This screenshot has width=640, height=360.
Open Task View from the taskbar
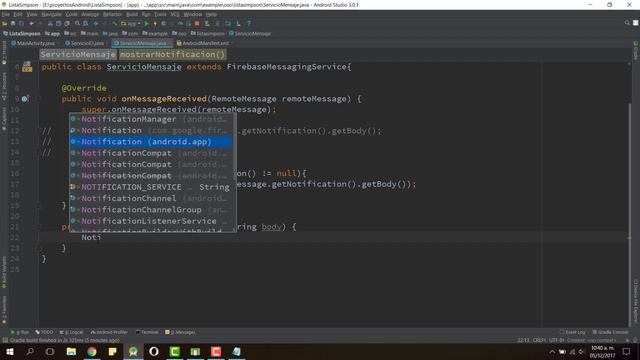(x=50, y=351)
